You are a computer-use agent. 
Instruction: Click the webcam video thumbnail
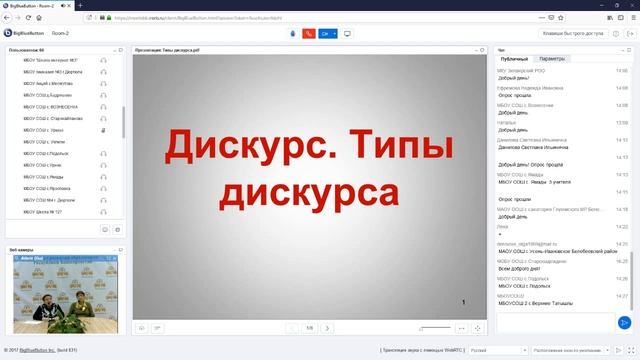(66, 294)
